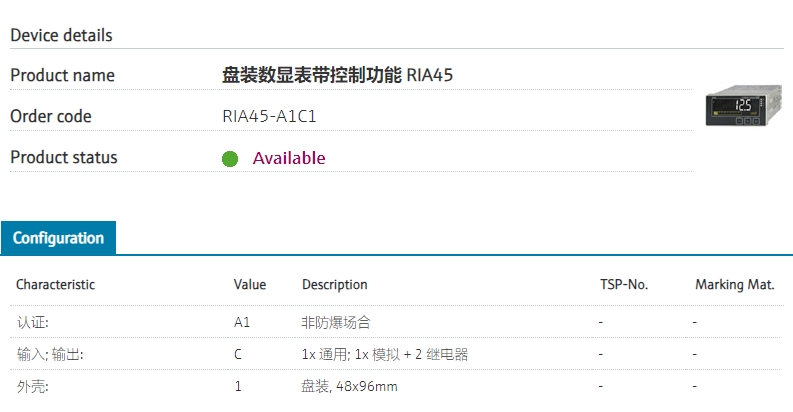This screenshot has width=793, height=412.
Task: Click the A1 value cell
Action: (242, 322)
